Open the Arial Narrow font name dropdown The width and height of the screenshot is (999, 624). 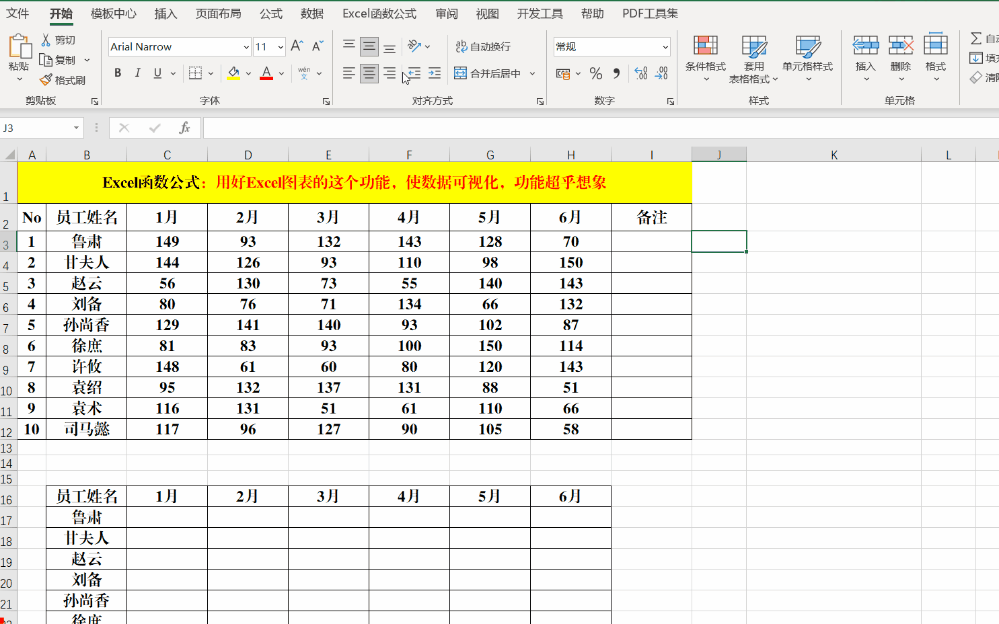246,47
